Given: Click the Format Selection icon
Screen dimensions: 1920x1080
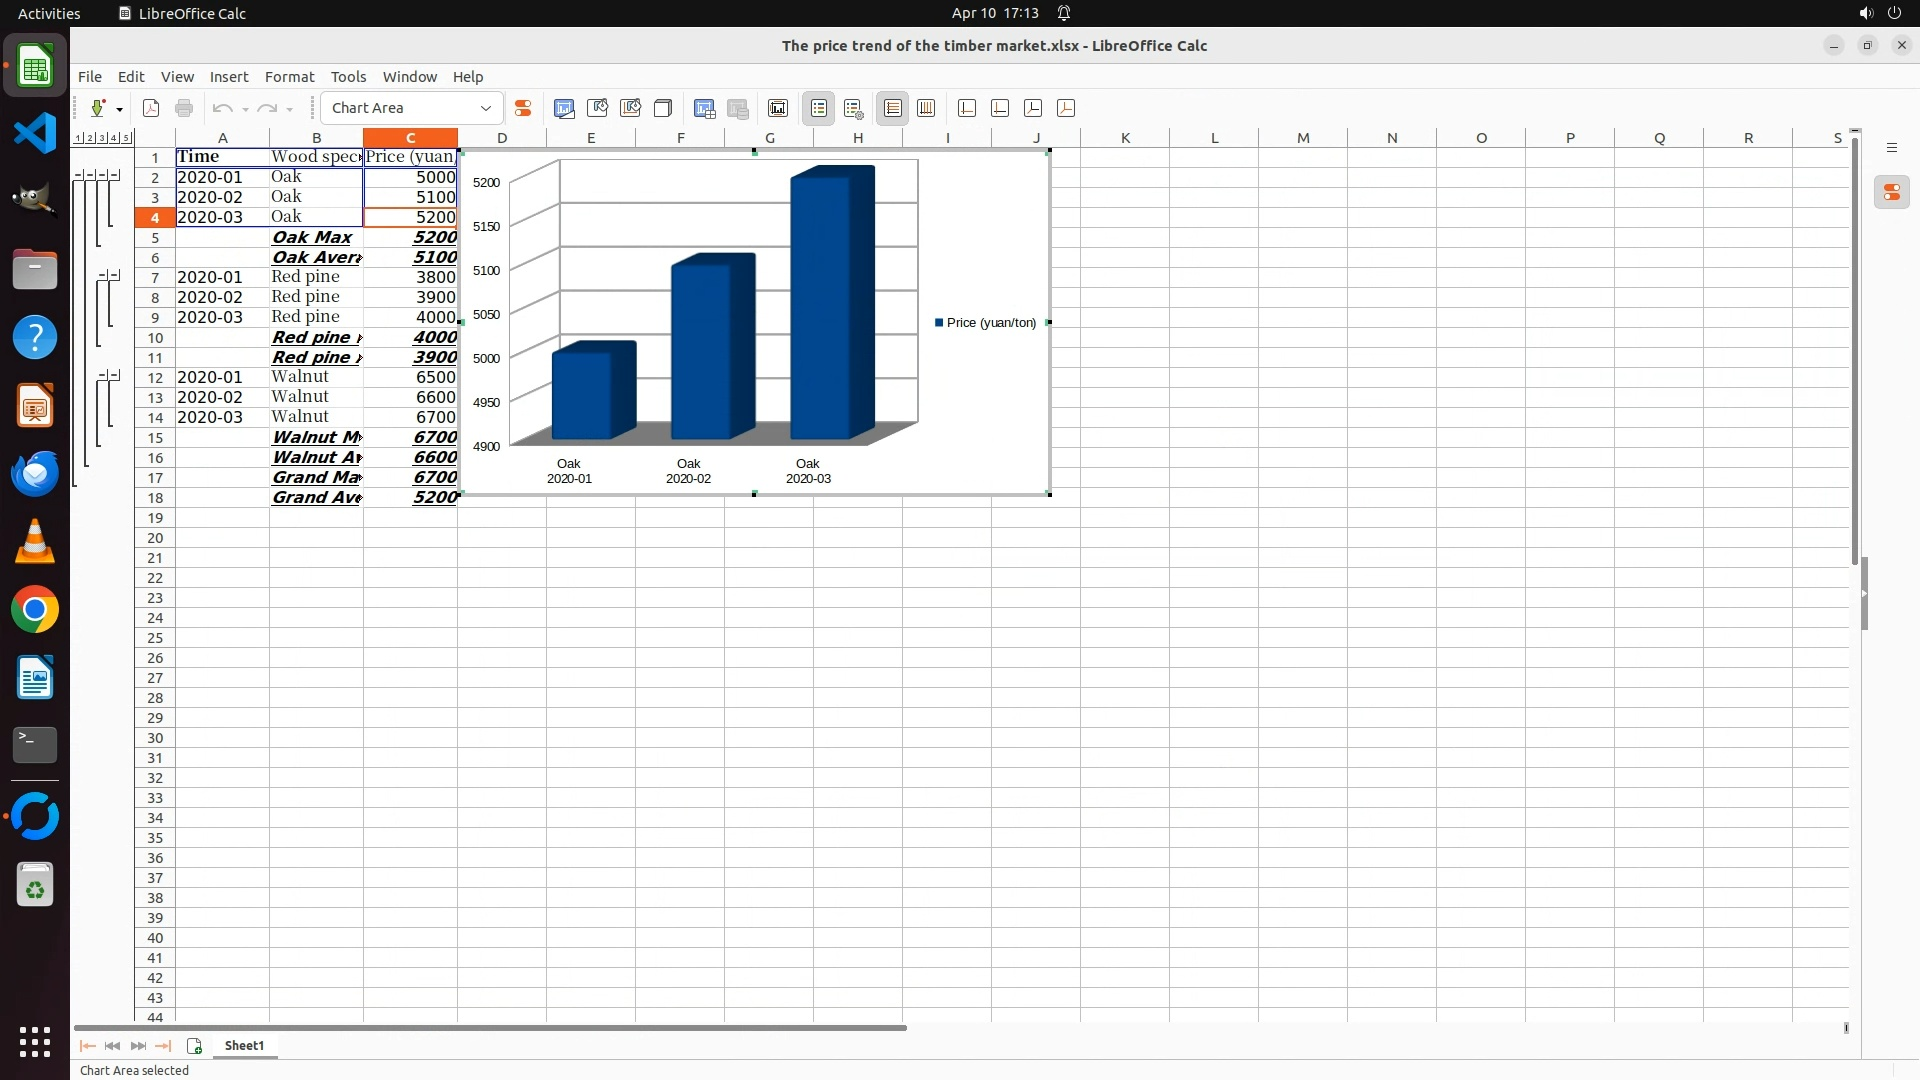Looking at the screenshot, I should coord(522,108).
